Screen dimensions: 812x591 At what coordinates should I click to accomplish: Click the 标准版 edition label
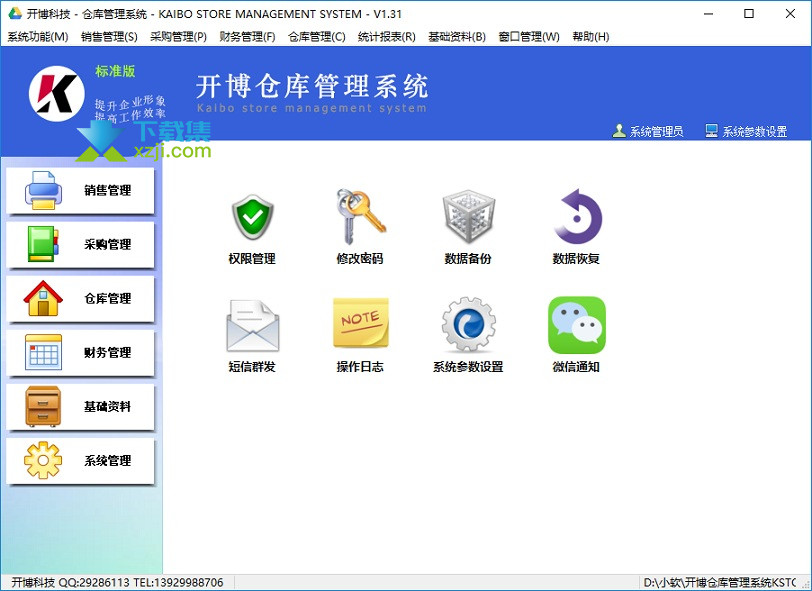click(115, 71)
